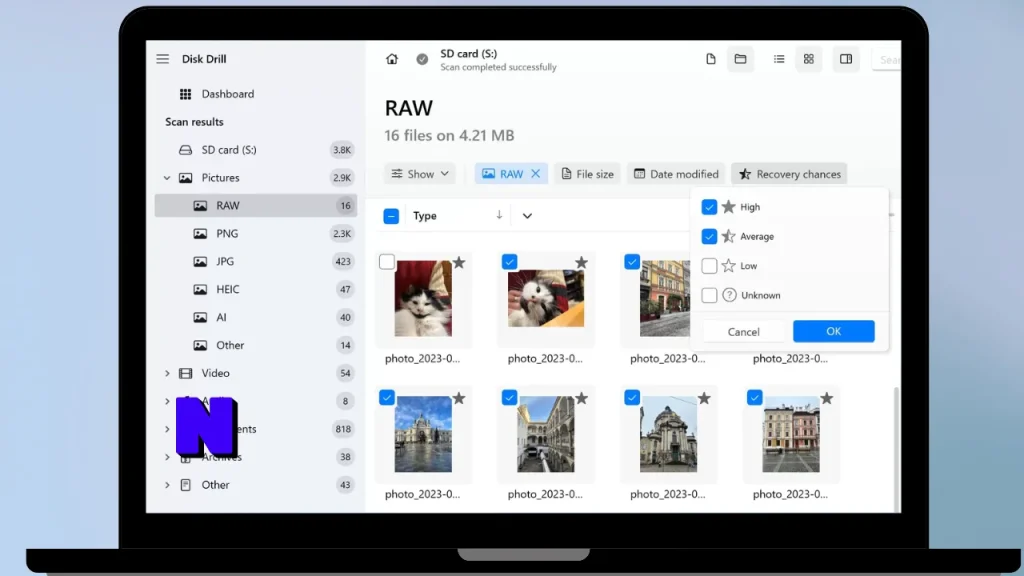Open the second cat photo thumbnail

click(x=546, y=298)
